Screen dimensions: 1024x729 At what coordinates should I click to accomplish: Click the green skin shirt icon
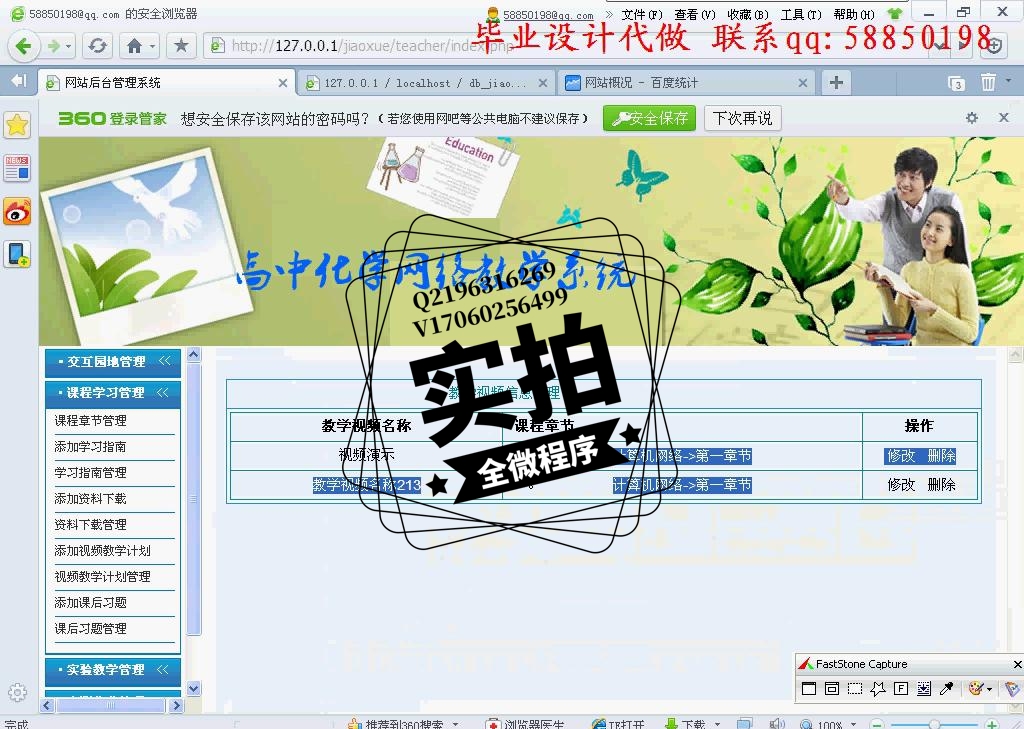pos(894,14)
